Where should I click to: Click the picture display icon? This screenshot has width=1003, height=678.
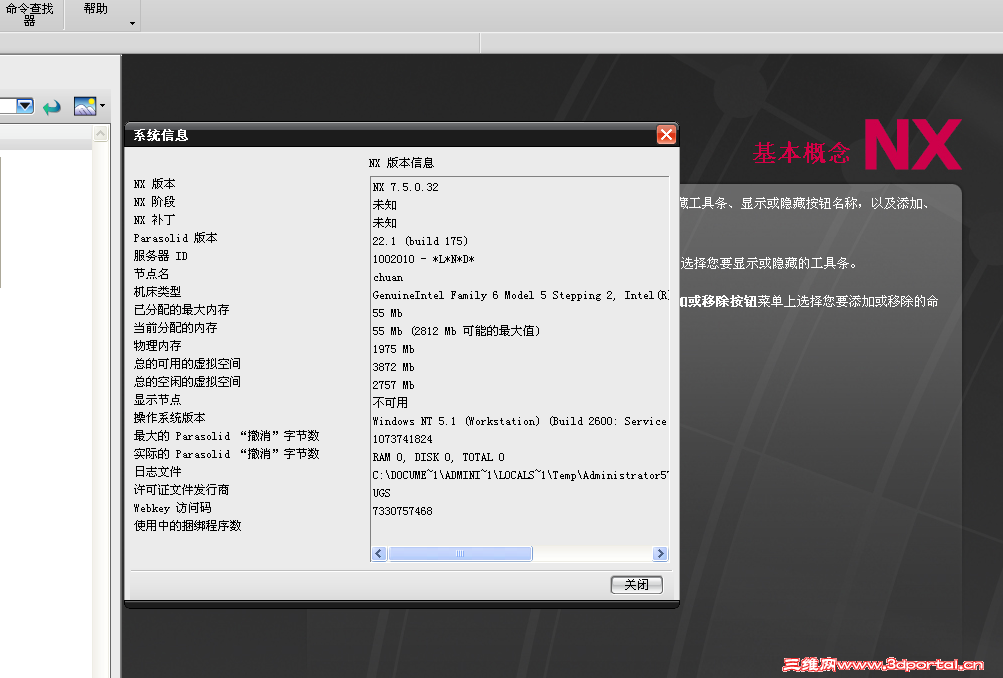click(85, 106)
